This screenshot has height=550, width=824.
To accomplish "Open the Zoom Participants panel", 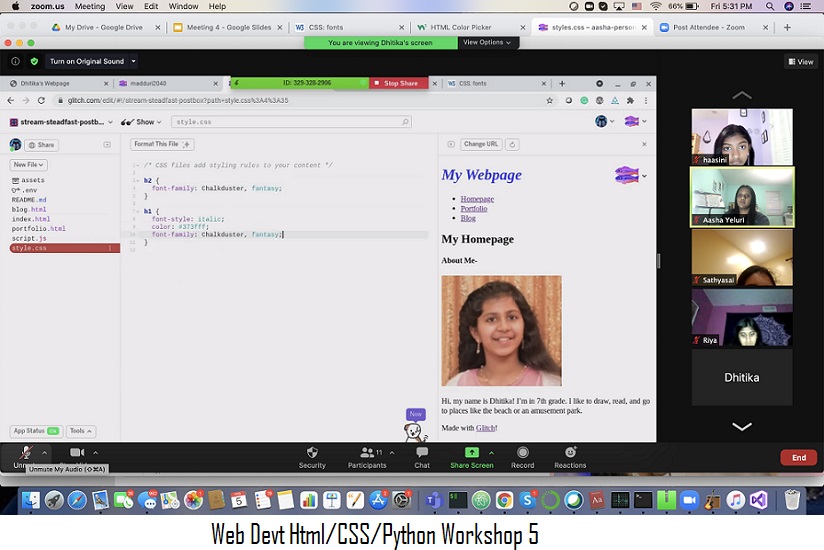I will point(367,453).
